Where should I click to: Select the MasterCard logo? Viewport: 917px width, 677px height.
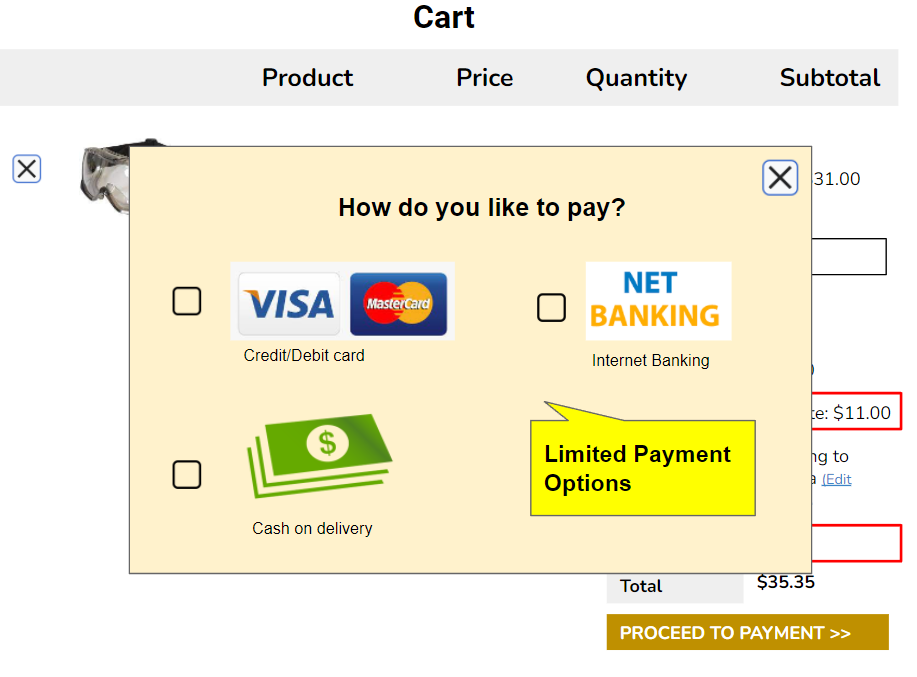[399, 301]
